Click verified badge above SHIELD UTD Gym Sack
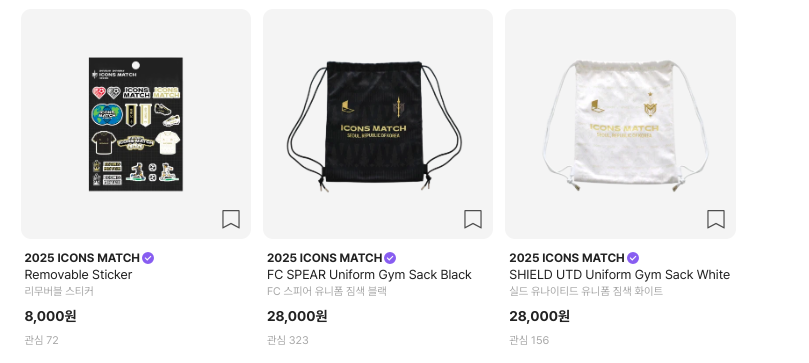809x363 pixels. tap(633, 258)
